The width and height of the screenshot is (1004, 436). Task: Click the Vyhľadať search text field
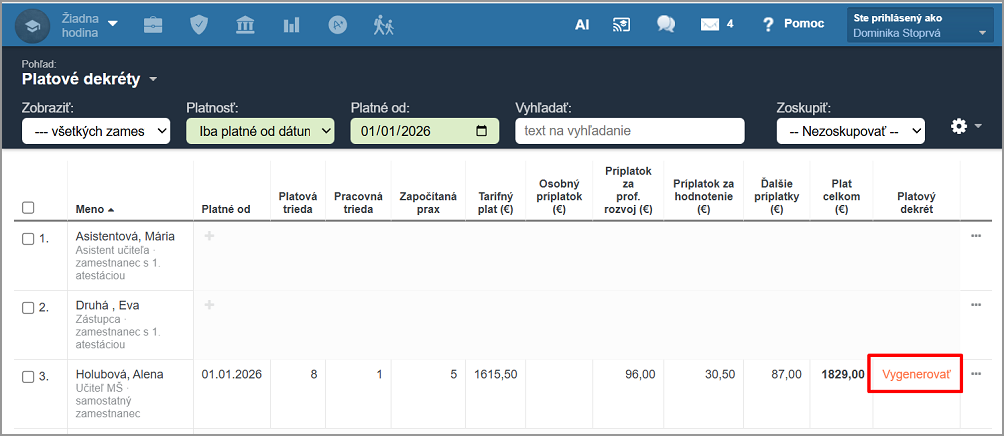[x=629, y=131]
